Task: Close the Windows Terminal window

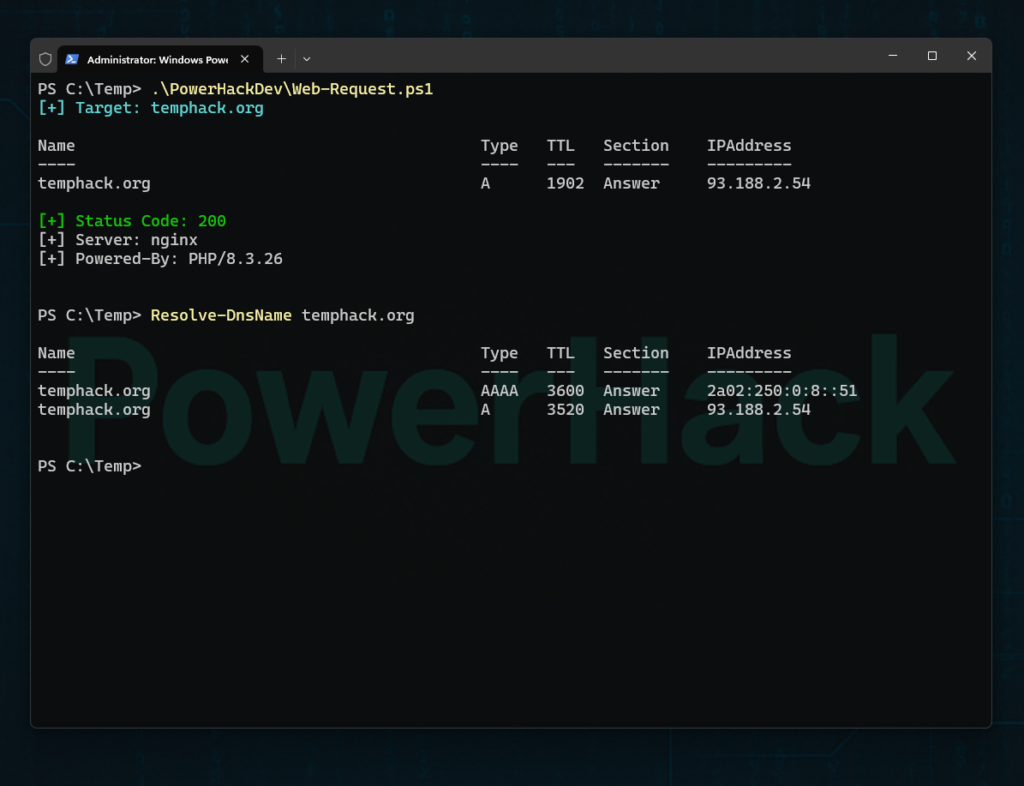Action: [971, 56]
